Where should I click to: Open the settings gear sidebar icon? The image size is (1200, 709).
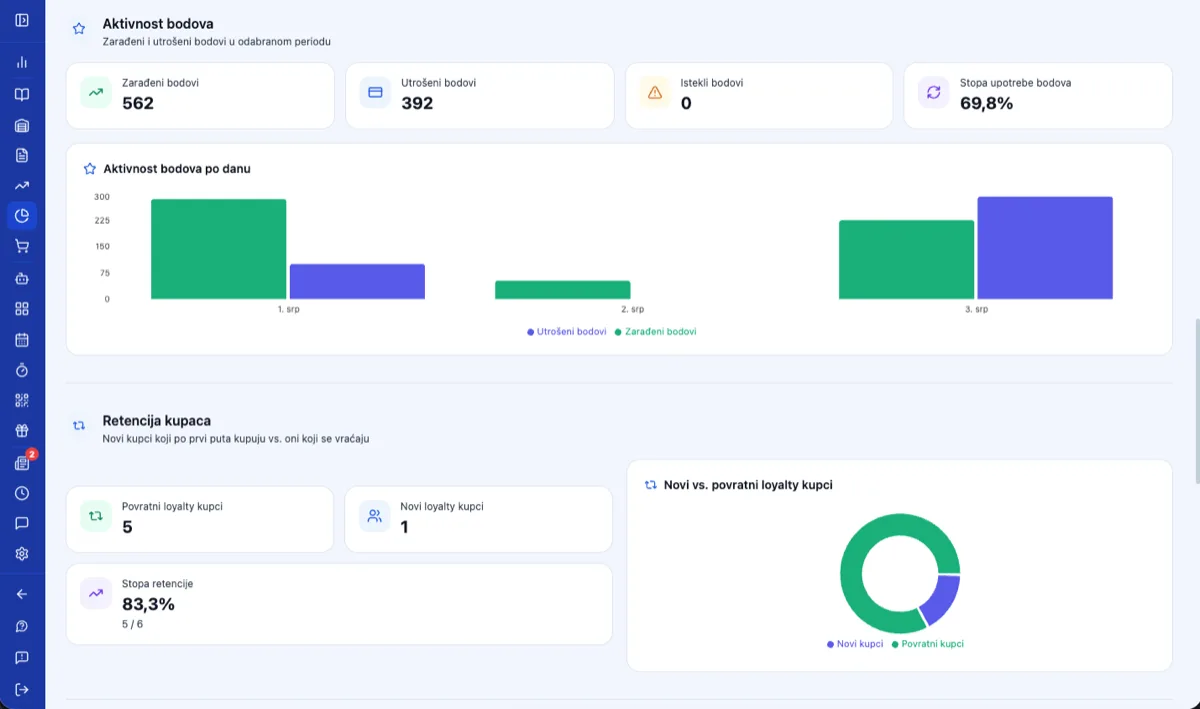[22, 553]
